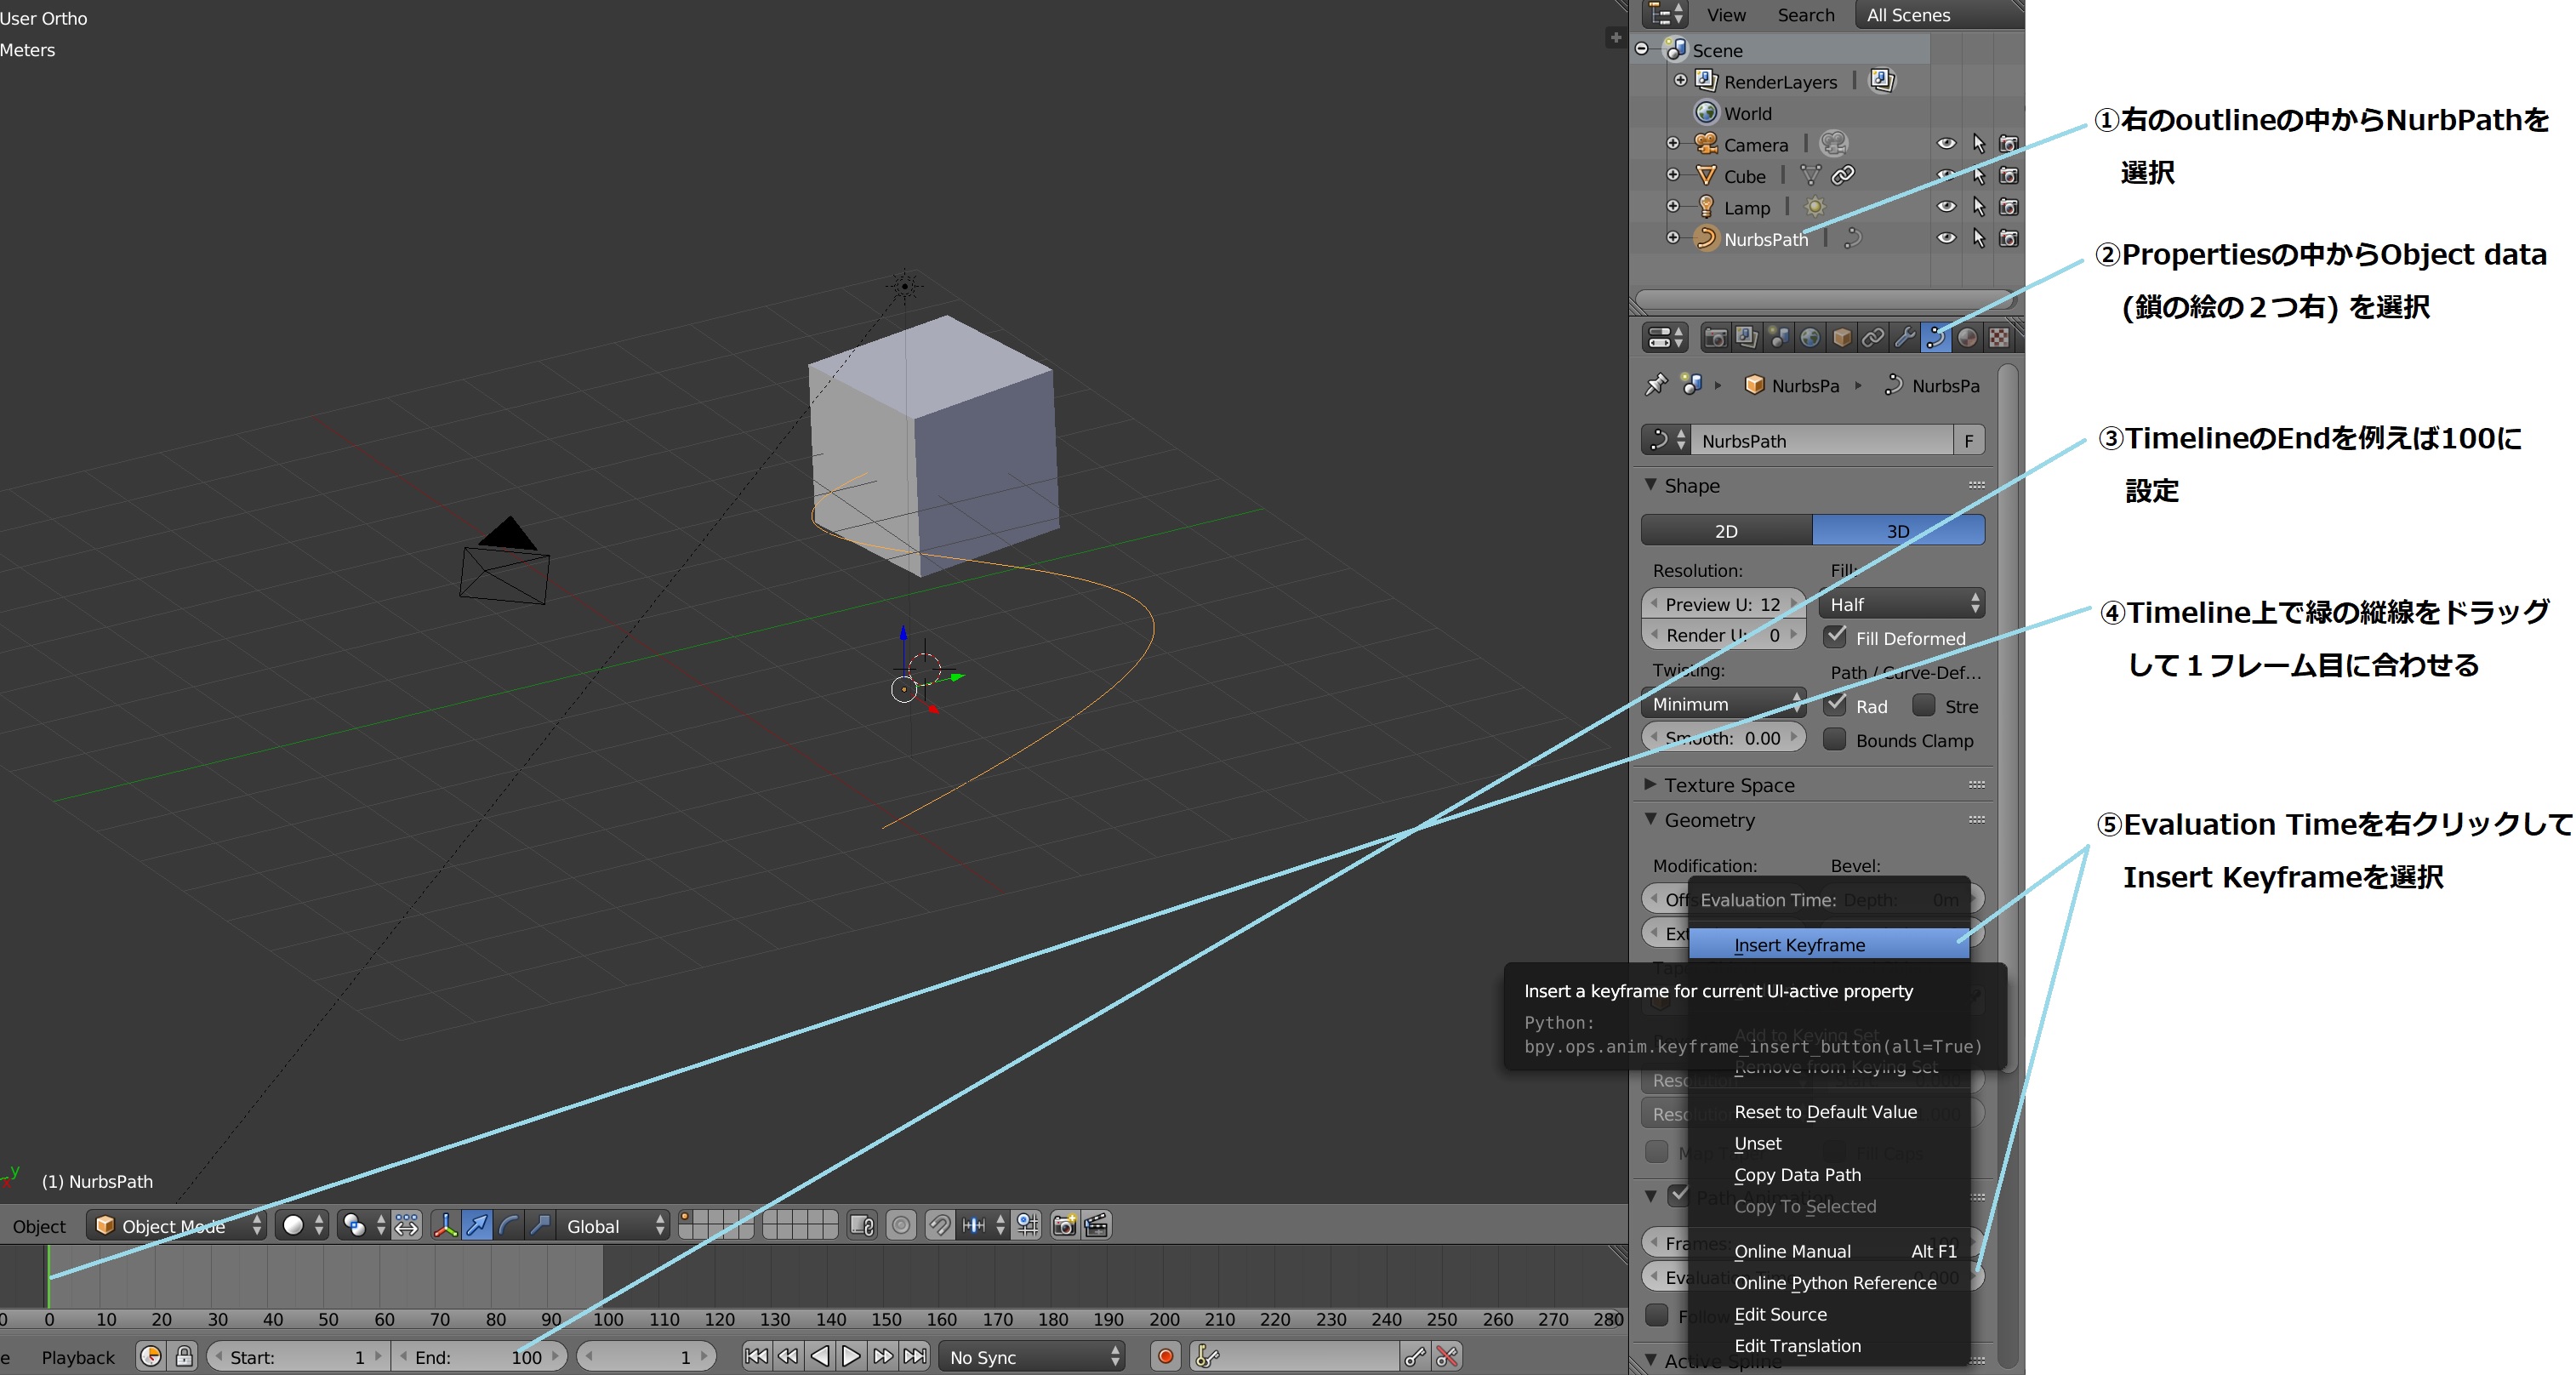Image resolution: width=2576 pixels, height=1375 pixels.
Task: Toggle automatic keyframe record button
Action: tap(1165, 1357)
